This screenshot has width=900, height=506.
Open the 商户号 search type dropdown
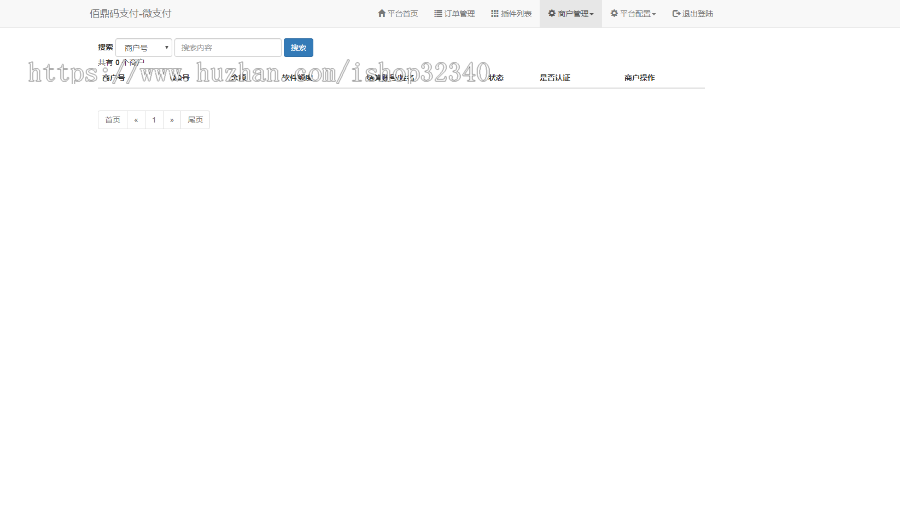tap(143, 48)
